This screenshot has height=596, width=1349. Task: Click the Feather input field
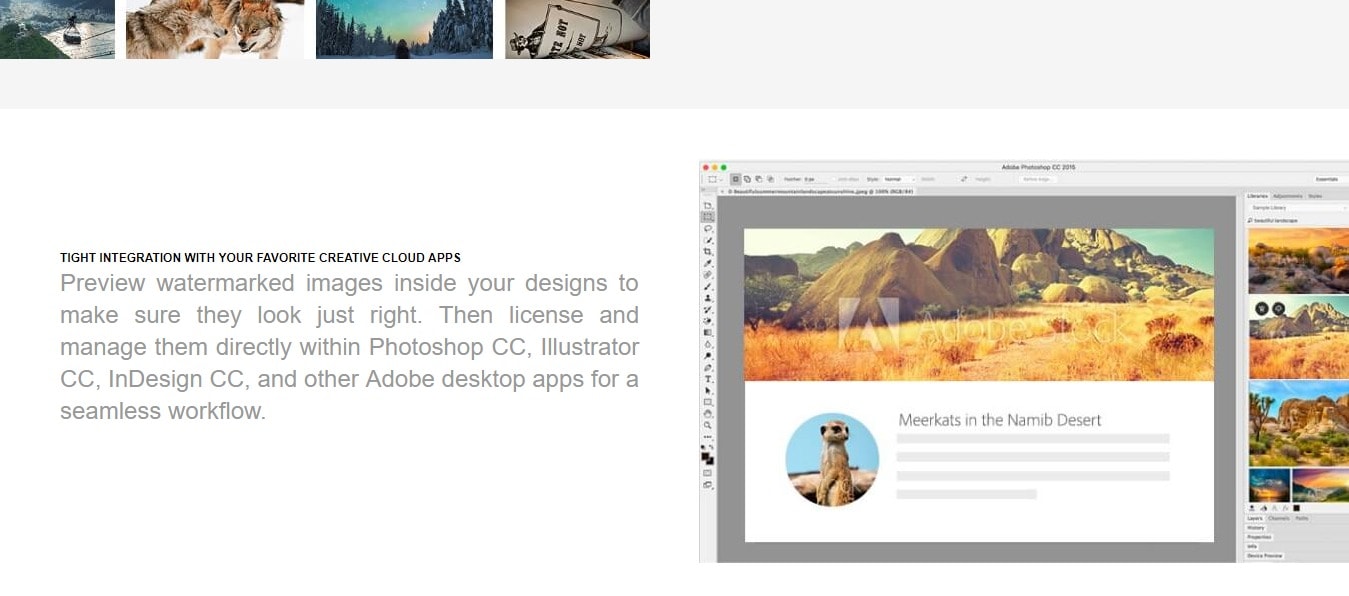coord(816,179)
